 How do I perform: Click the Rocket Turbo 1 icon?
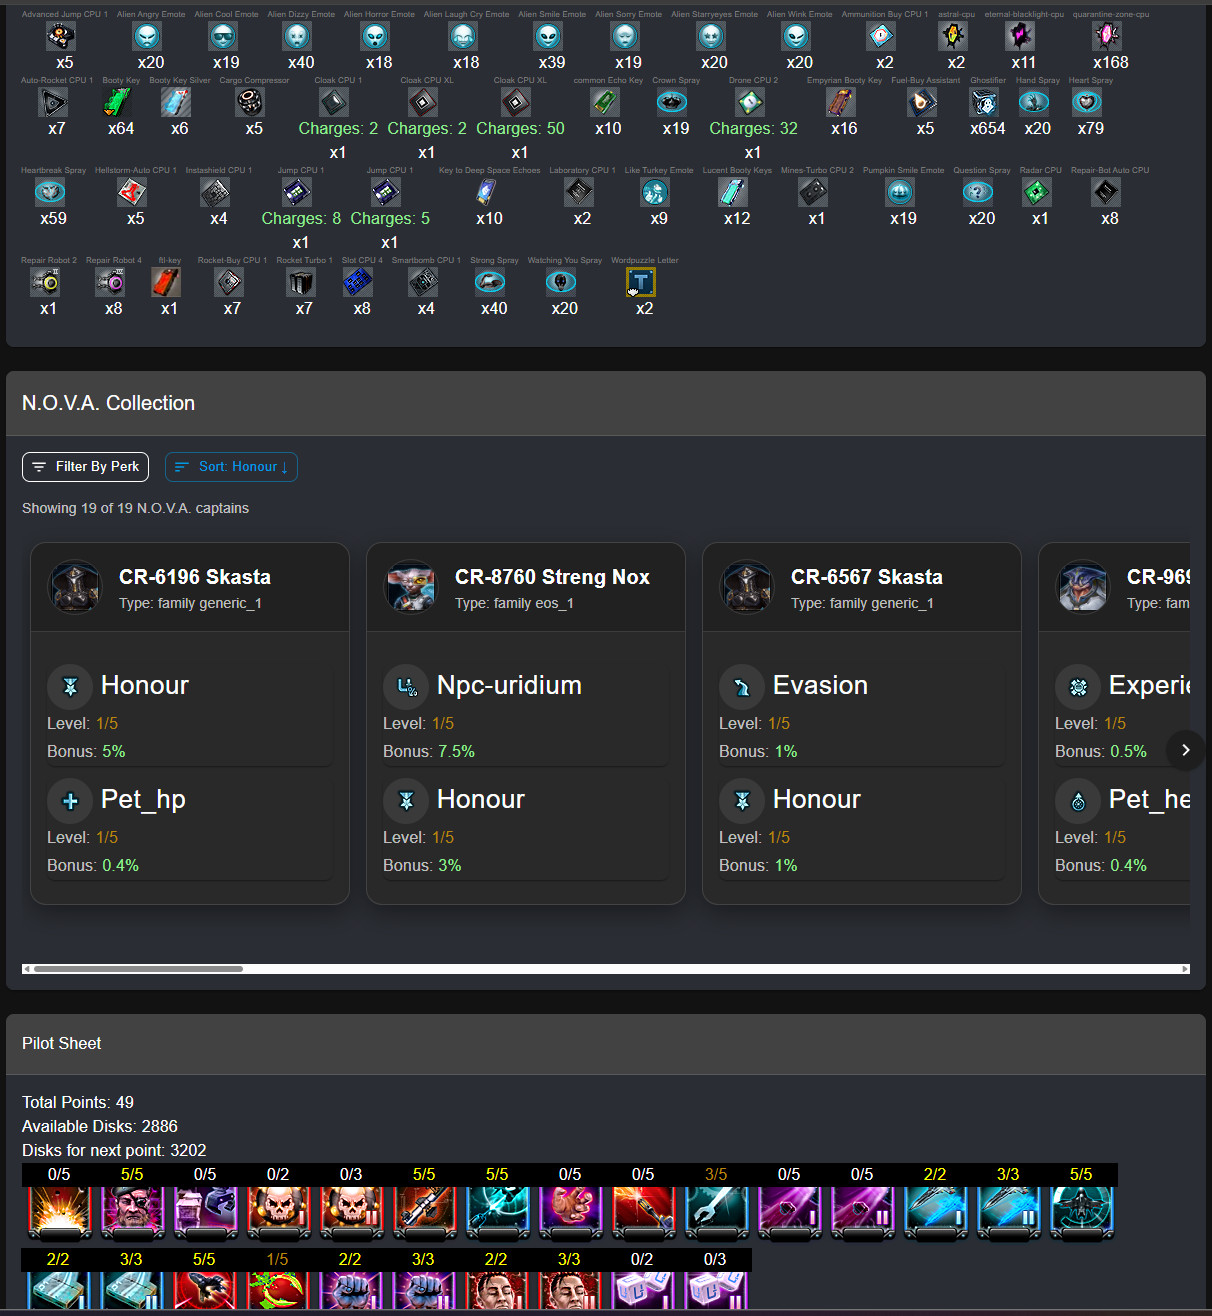301,283
